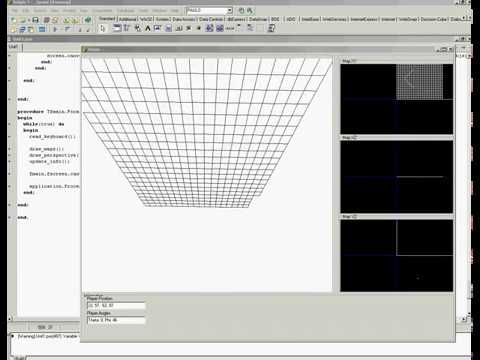The image size is (480, 360).
Task: Click the Trace Into debug icon
Action: click(x=80, y=29)
